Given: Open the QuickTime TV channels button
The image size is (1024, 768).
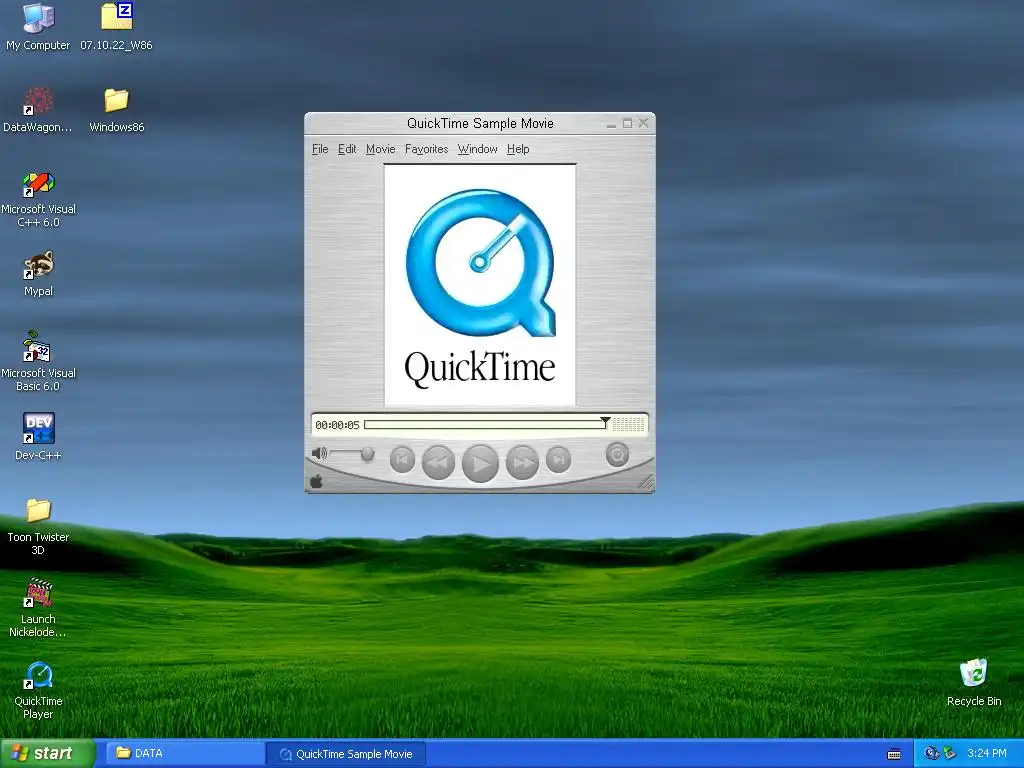Looking at the screenshot, I should 617,455.
